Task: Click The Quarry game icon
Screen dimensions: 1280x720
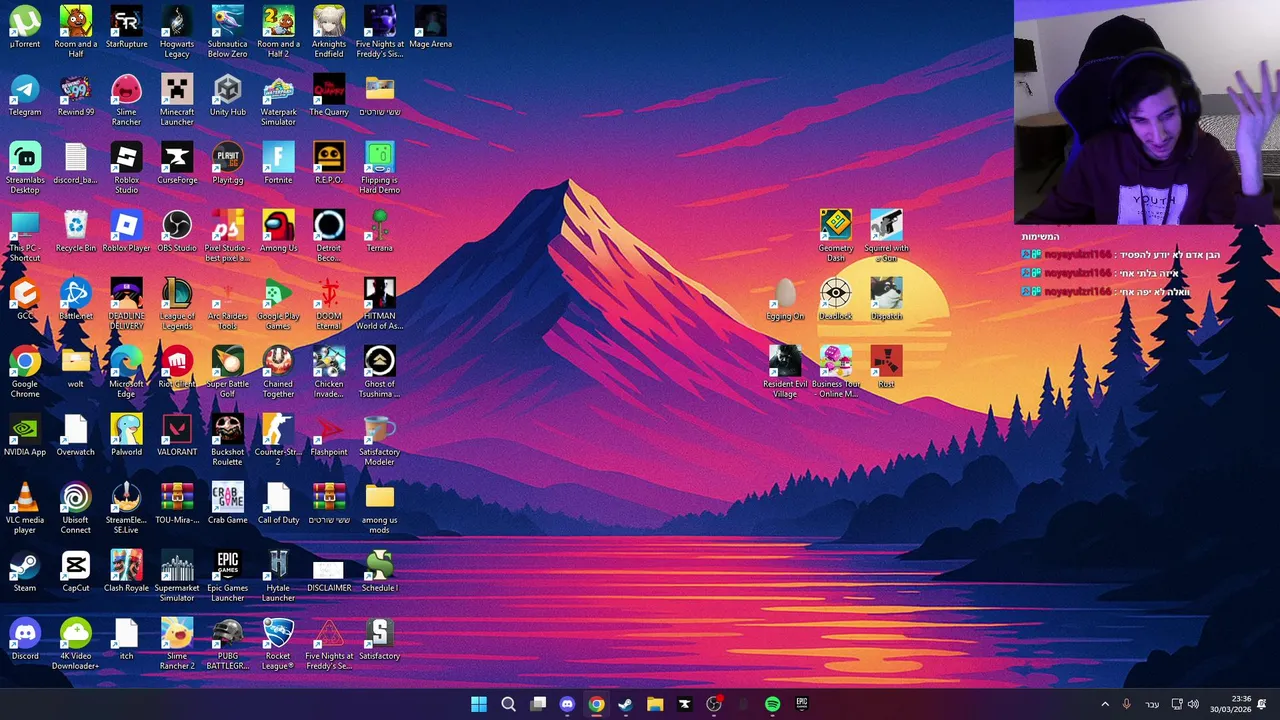Action: [329, 95]
